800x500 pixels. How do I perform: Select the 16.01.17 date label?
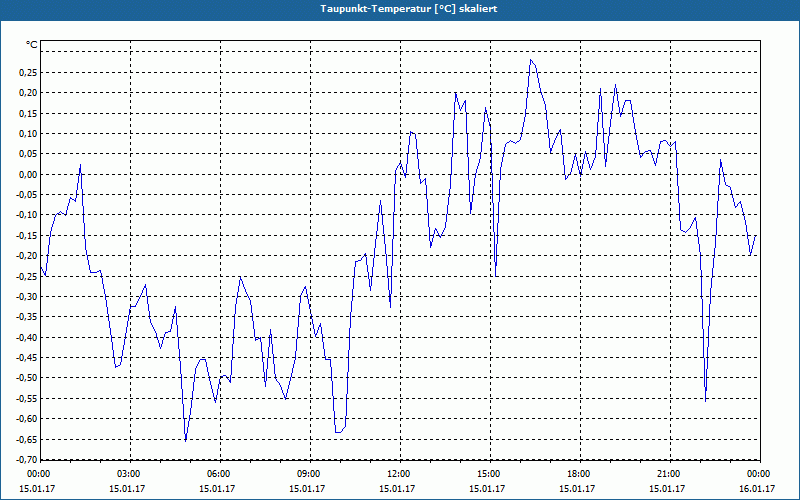(x=757, y=489)
